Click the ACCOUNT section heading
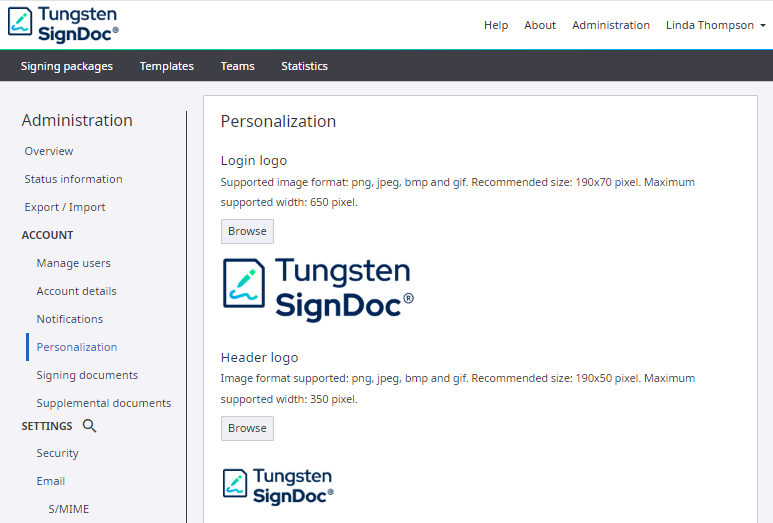Screen dimensions: 773x523 coord(47,235)
